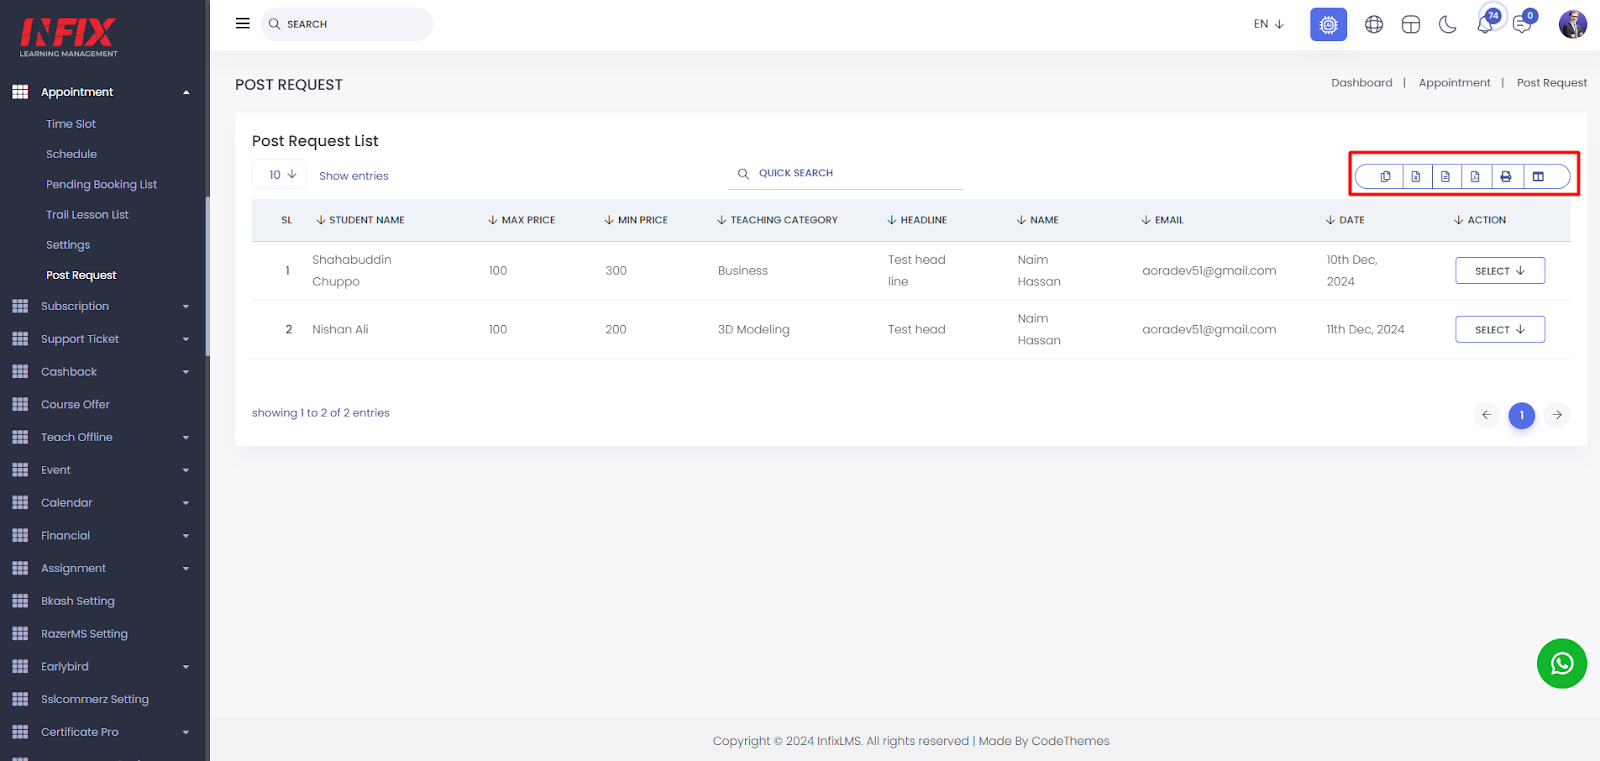Toggle dark mode moon icon
The width and height of the screenshot is (1600, 761).
[1447, 25]
